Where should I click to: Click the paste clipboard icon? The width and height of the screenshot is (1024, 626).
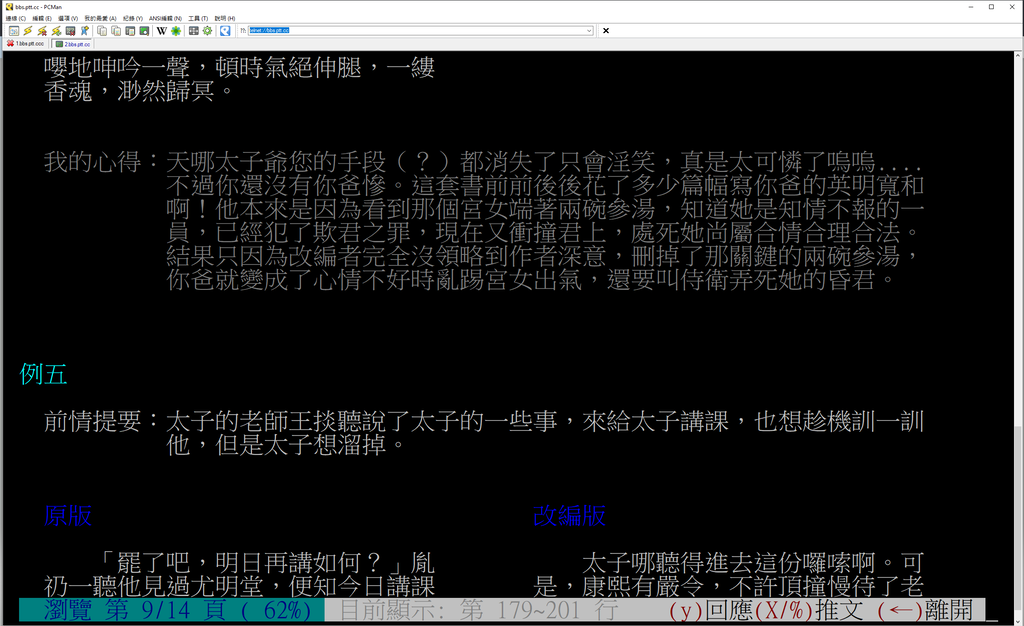click(x=130, y=31)
